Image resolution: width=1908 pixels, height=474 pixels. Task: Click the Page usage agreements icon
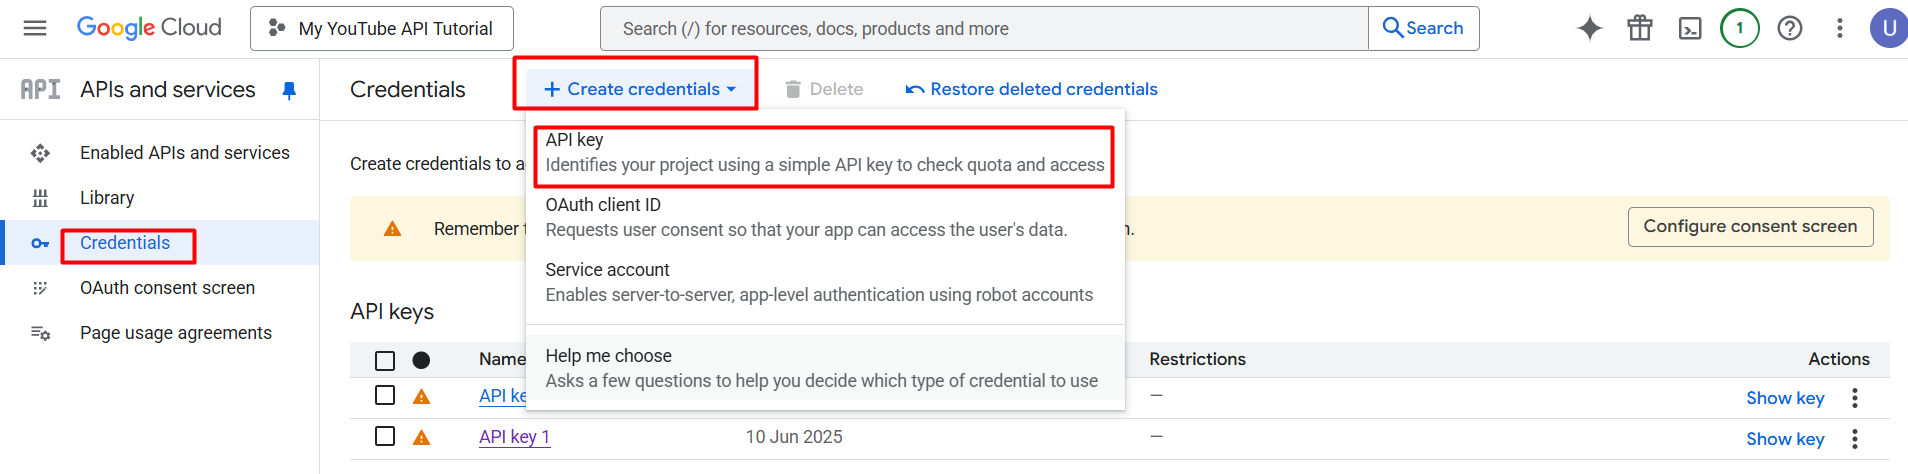(x=40, y=333)
